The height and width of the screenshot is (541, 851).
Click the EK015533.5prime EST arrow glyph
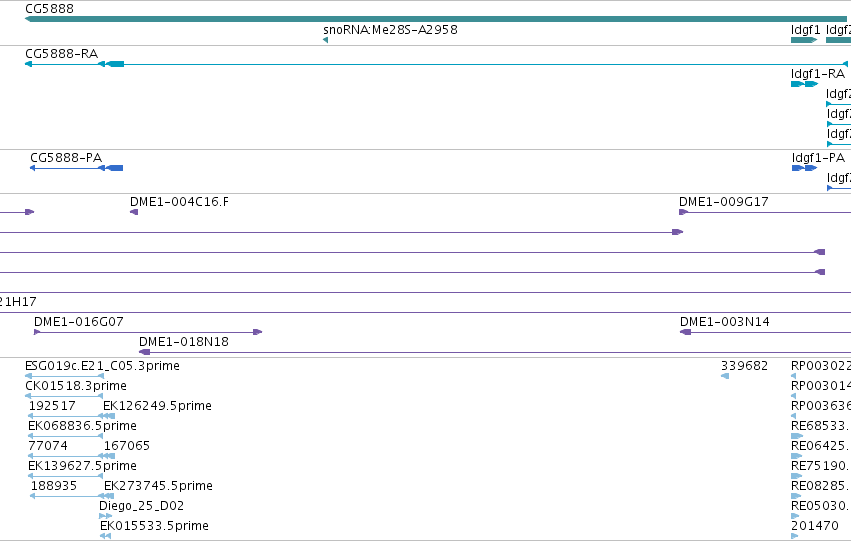[x=105, y=536]
